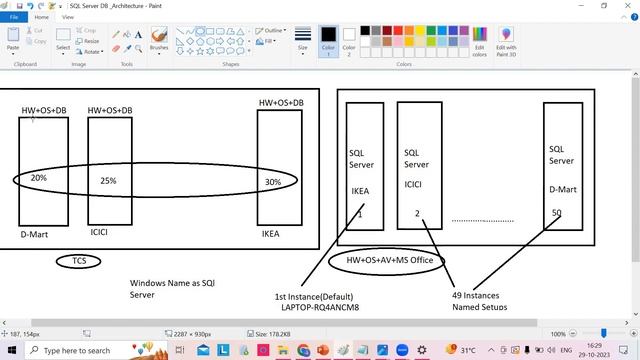Image resolution: width=640 pixels, height=360 pixels.
Task: Open Task View on the taskbar
Action: [x=180, y=350]
